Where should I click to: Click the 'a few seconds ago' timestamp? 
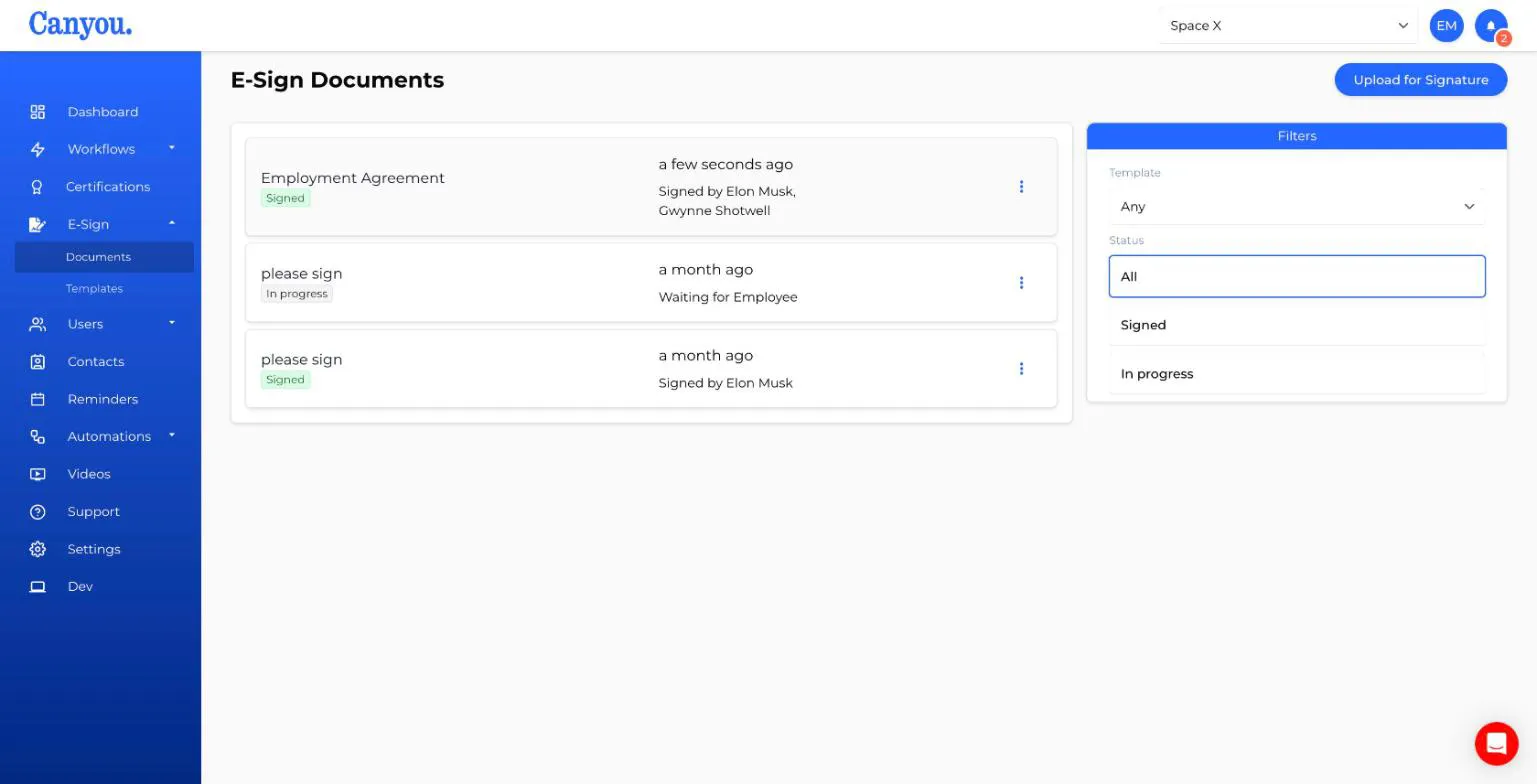tap(726, 164)
